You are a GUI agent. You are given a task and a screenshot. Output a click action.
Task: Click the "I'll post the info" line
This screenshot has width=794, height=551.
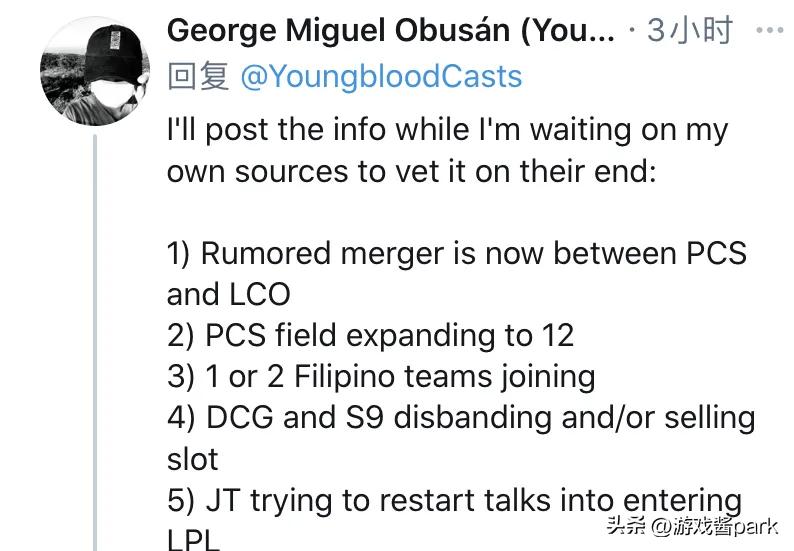coord(447,131)
